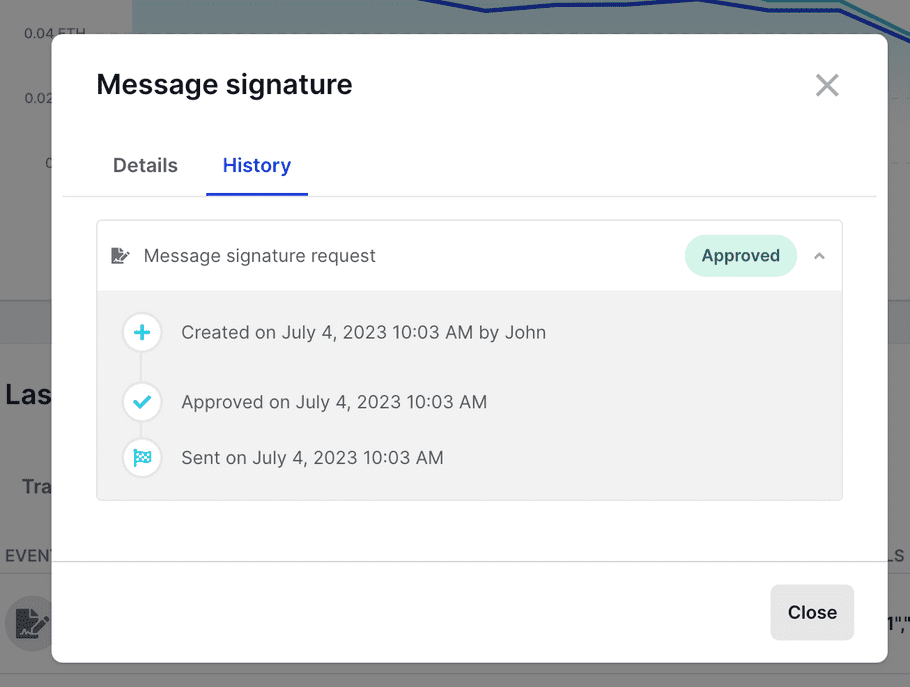This screenshot has width=910, height=687.
Task: Click the 'Created on July 4, 2023' entry
Action: tap(363, 332)
